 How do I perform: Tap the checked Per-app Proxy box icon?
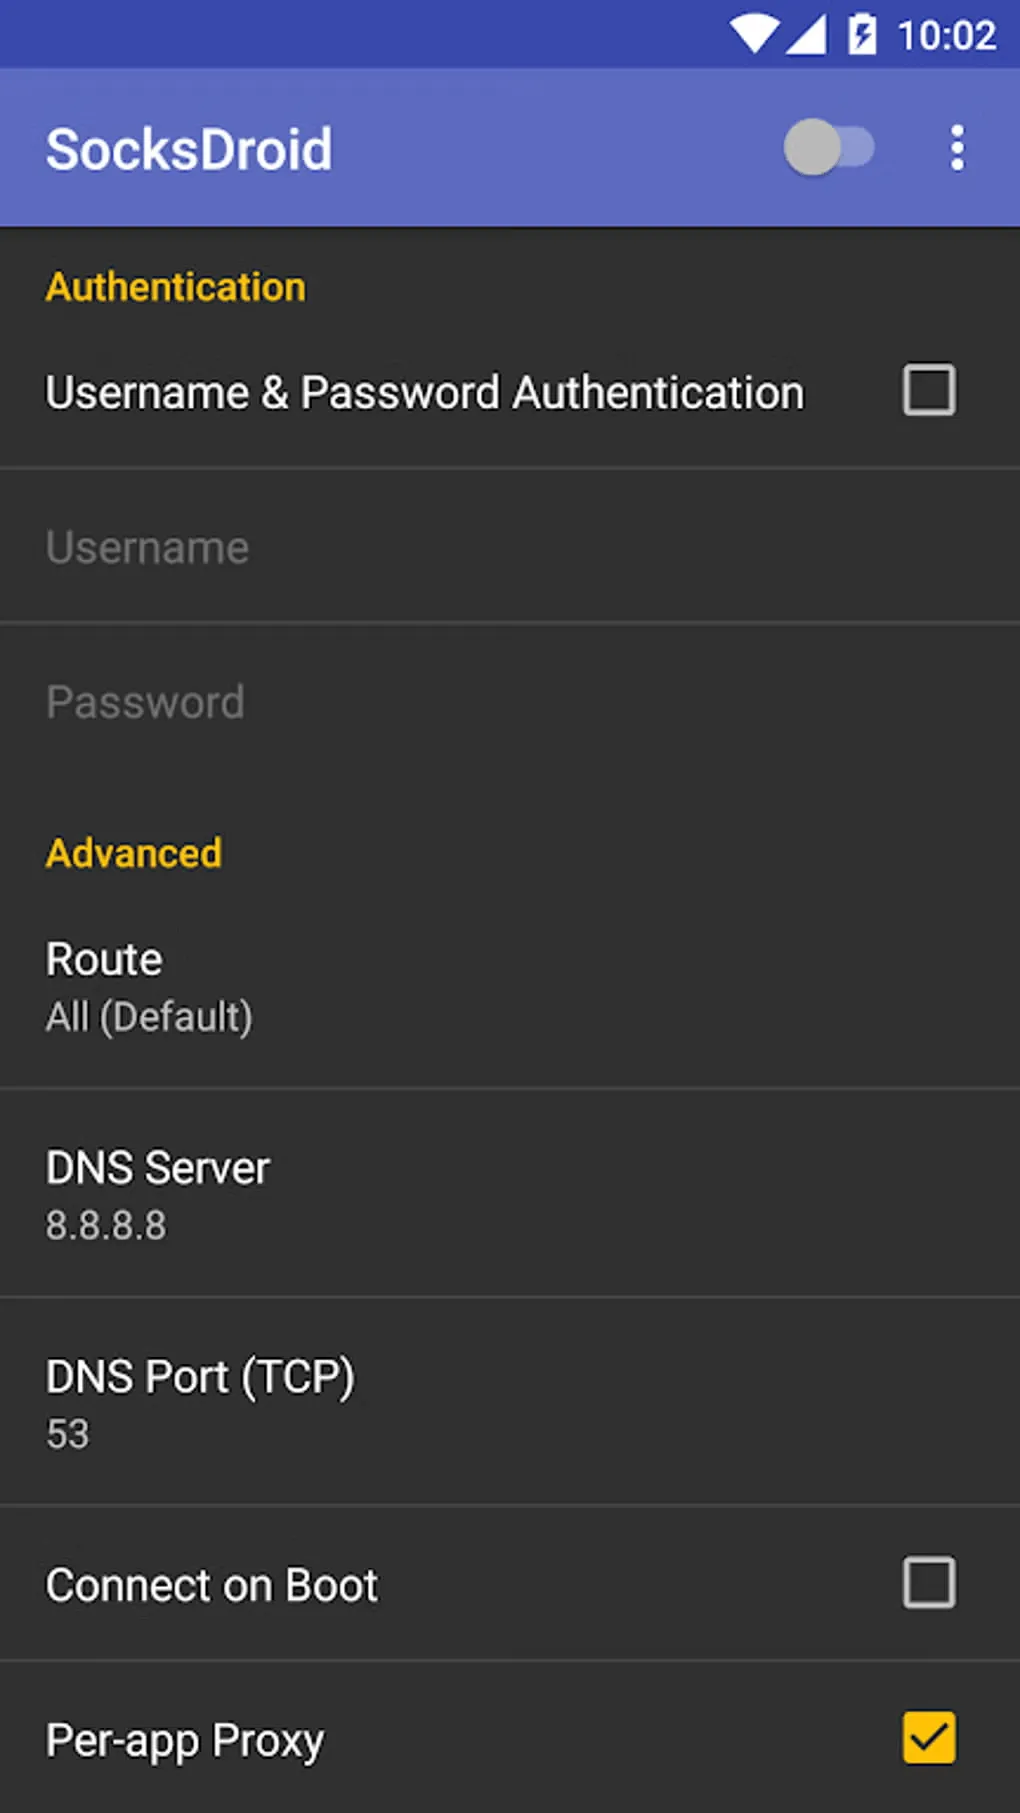tap(930, 1738)
